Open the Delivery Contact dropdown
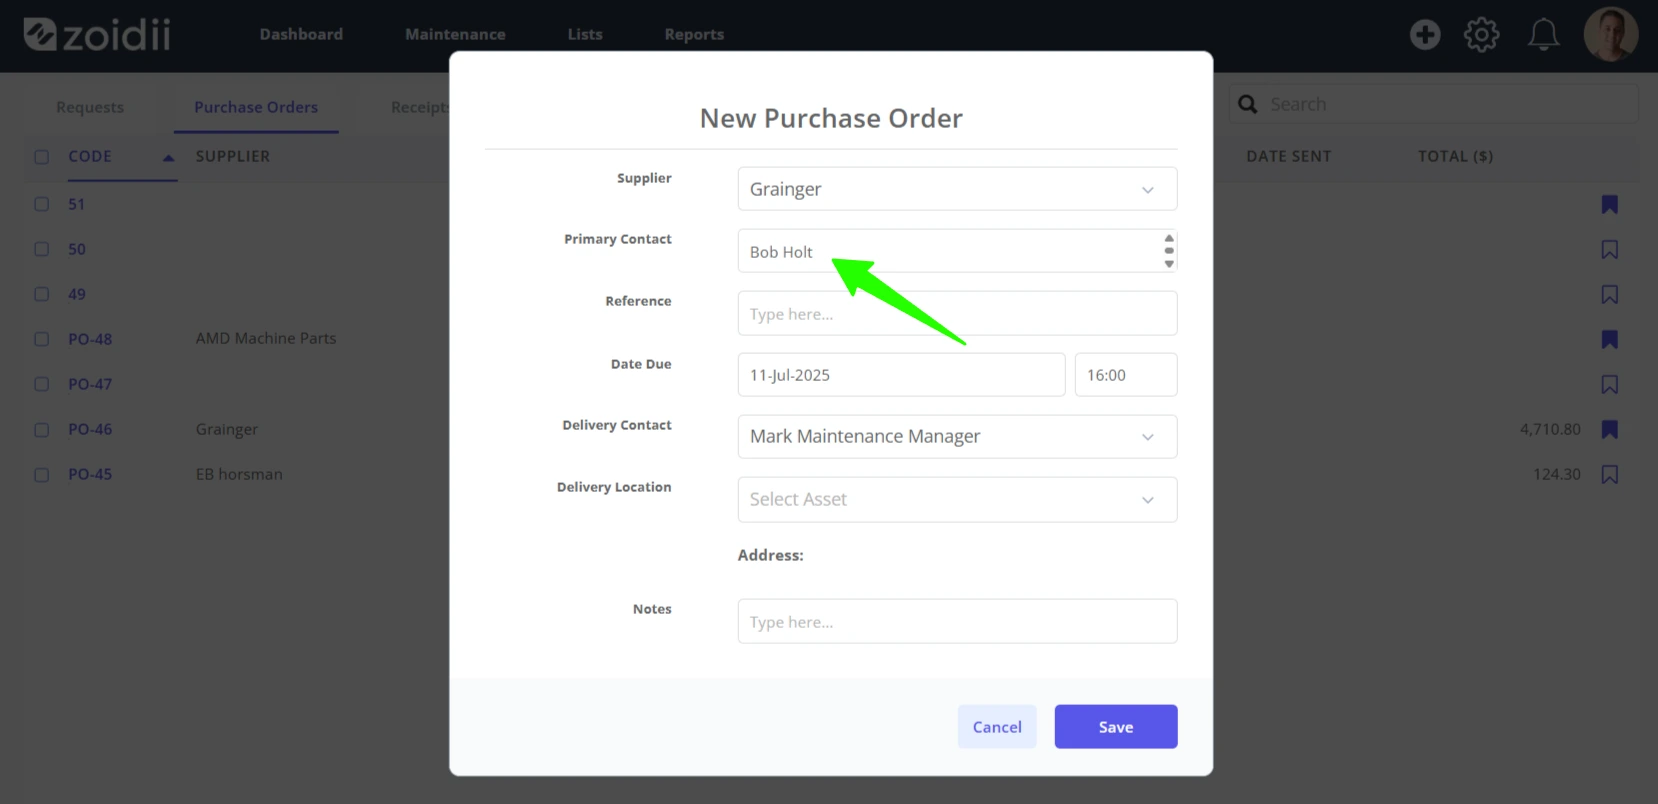The height and width of the screenshot is (804, 1658). [x=957, y=437]
